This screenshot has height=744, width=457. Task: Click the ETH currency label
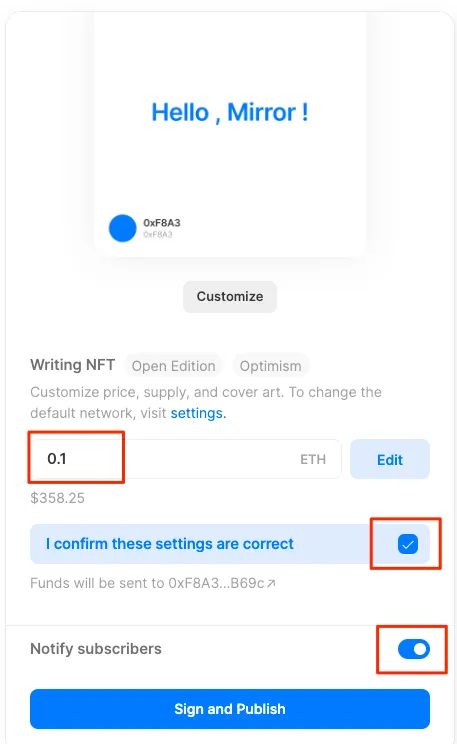313,459
